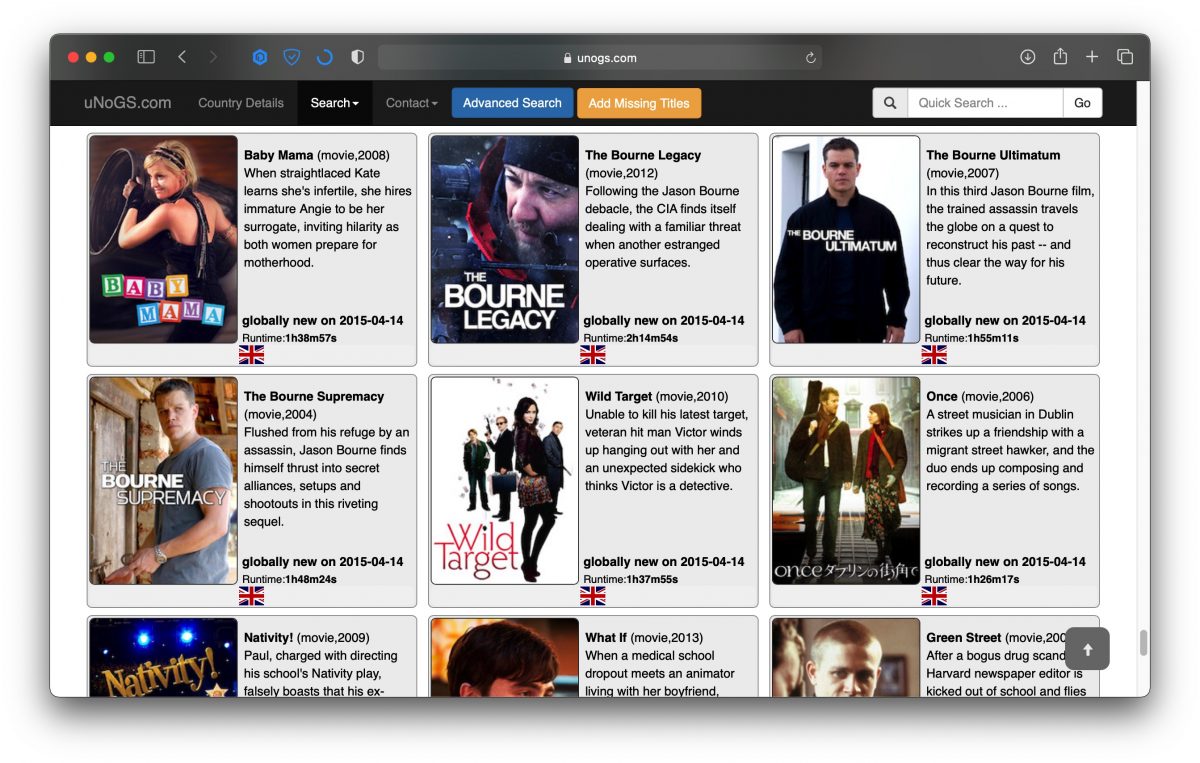The width and height of the screenshot is (1200, 763).
Task: Click UK flag under The Bourne Ultimatum
Action: (x=934, y=355)
